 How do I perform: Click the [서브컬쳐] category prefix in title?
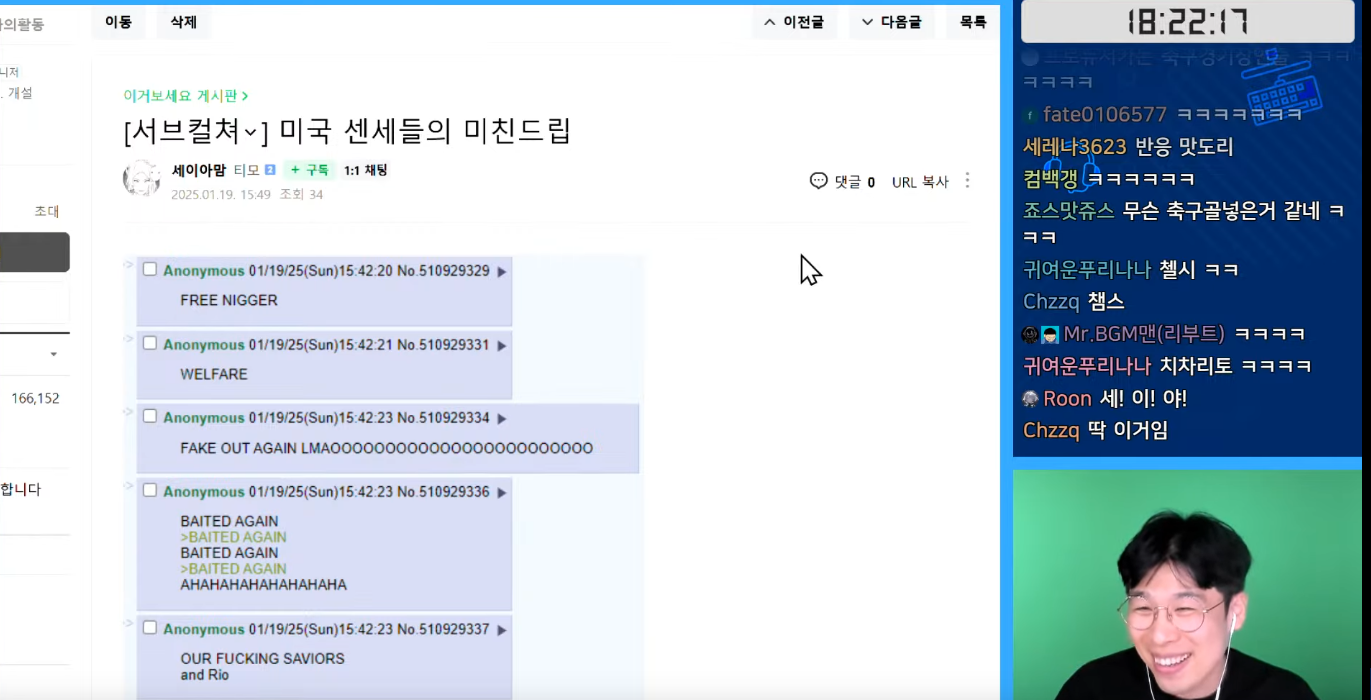coord(196,131)
